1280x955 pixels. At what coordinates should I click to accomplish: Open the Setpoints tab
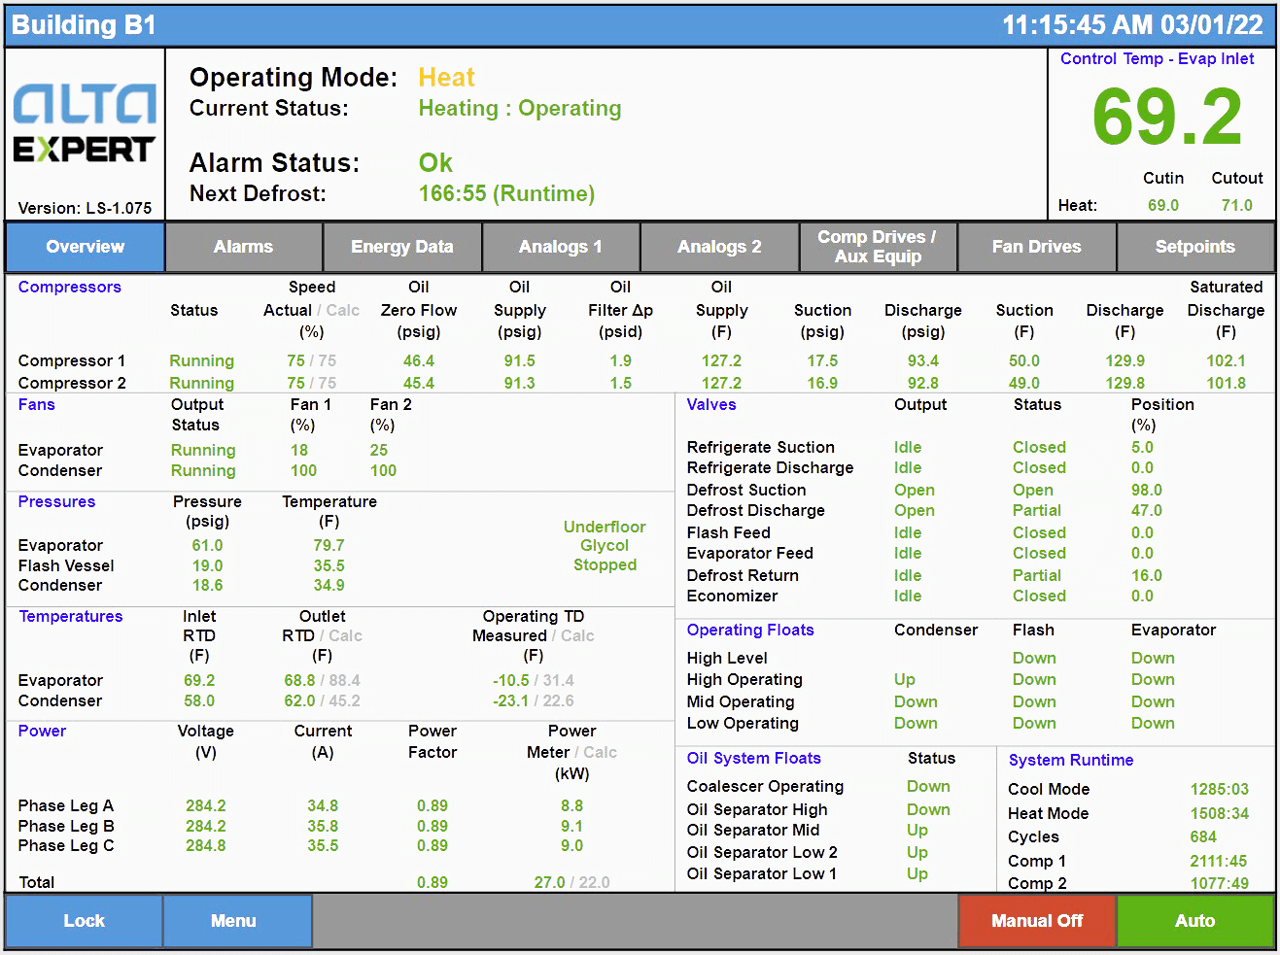[x=1196, y=246]
